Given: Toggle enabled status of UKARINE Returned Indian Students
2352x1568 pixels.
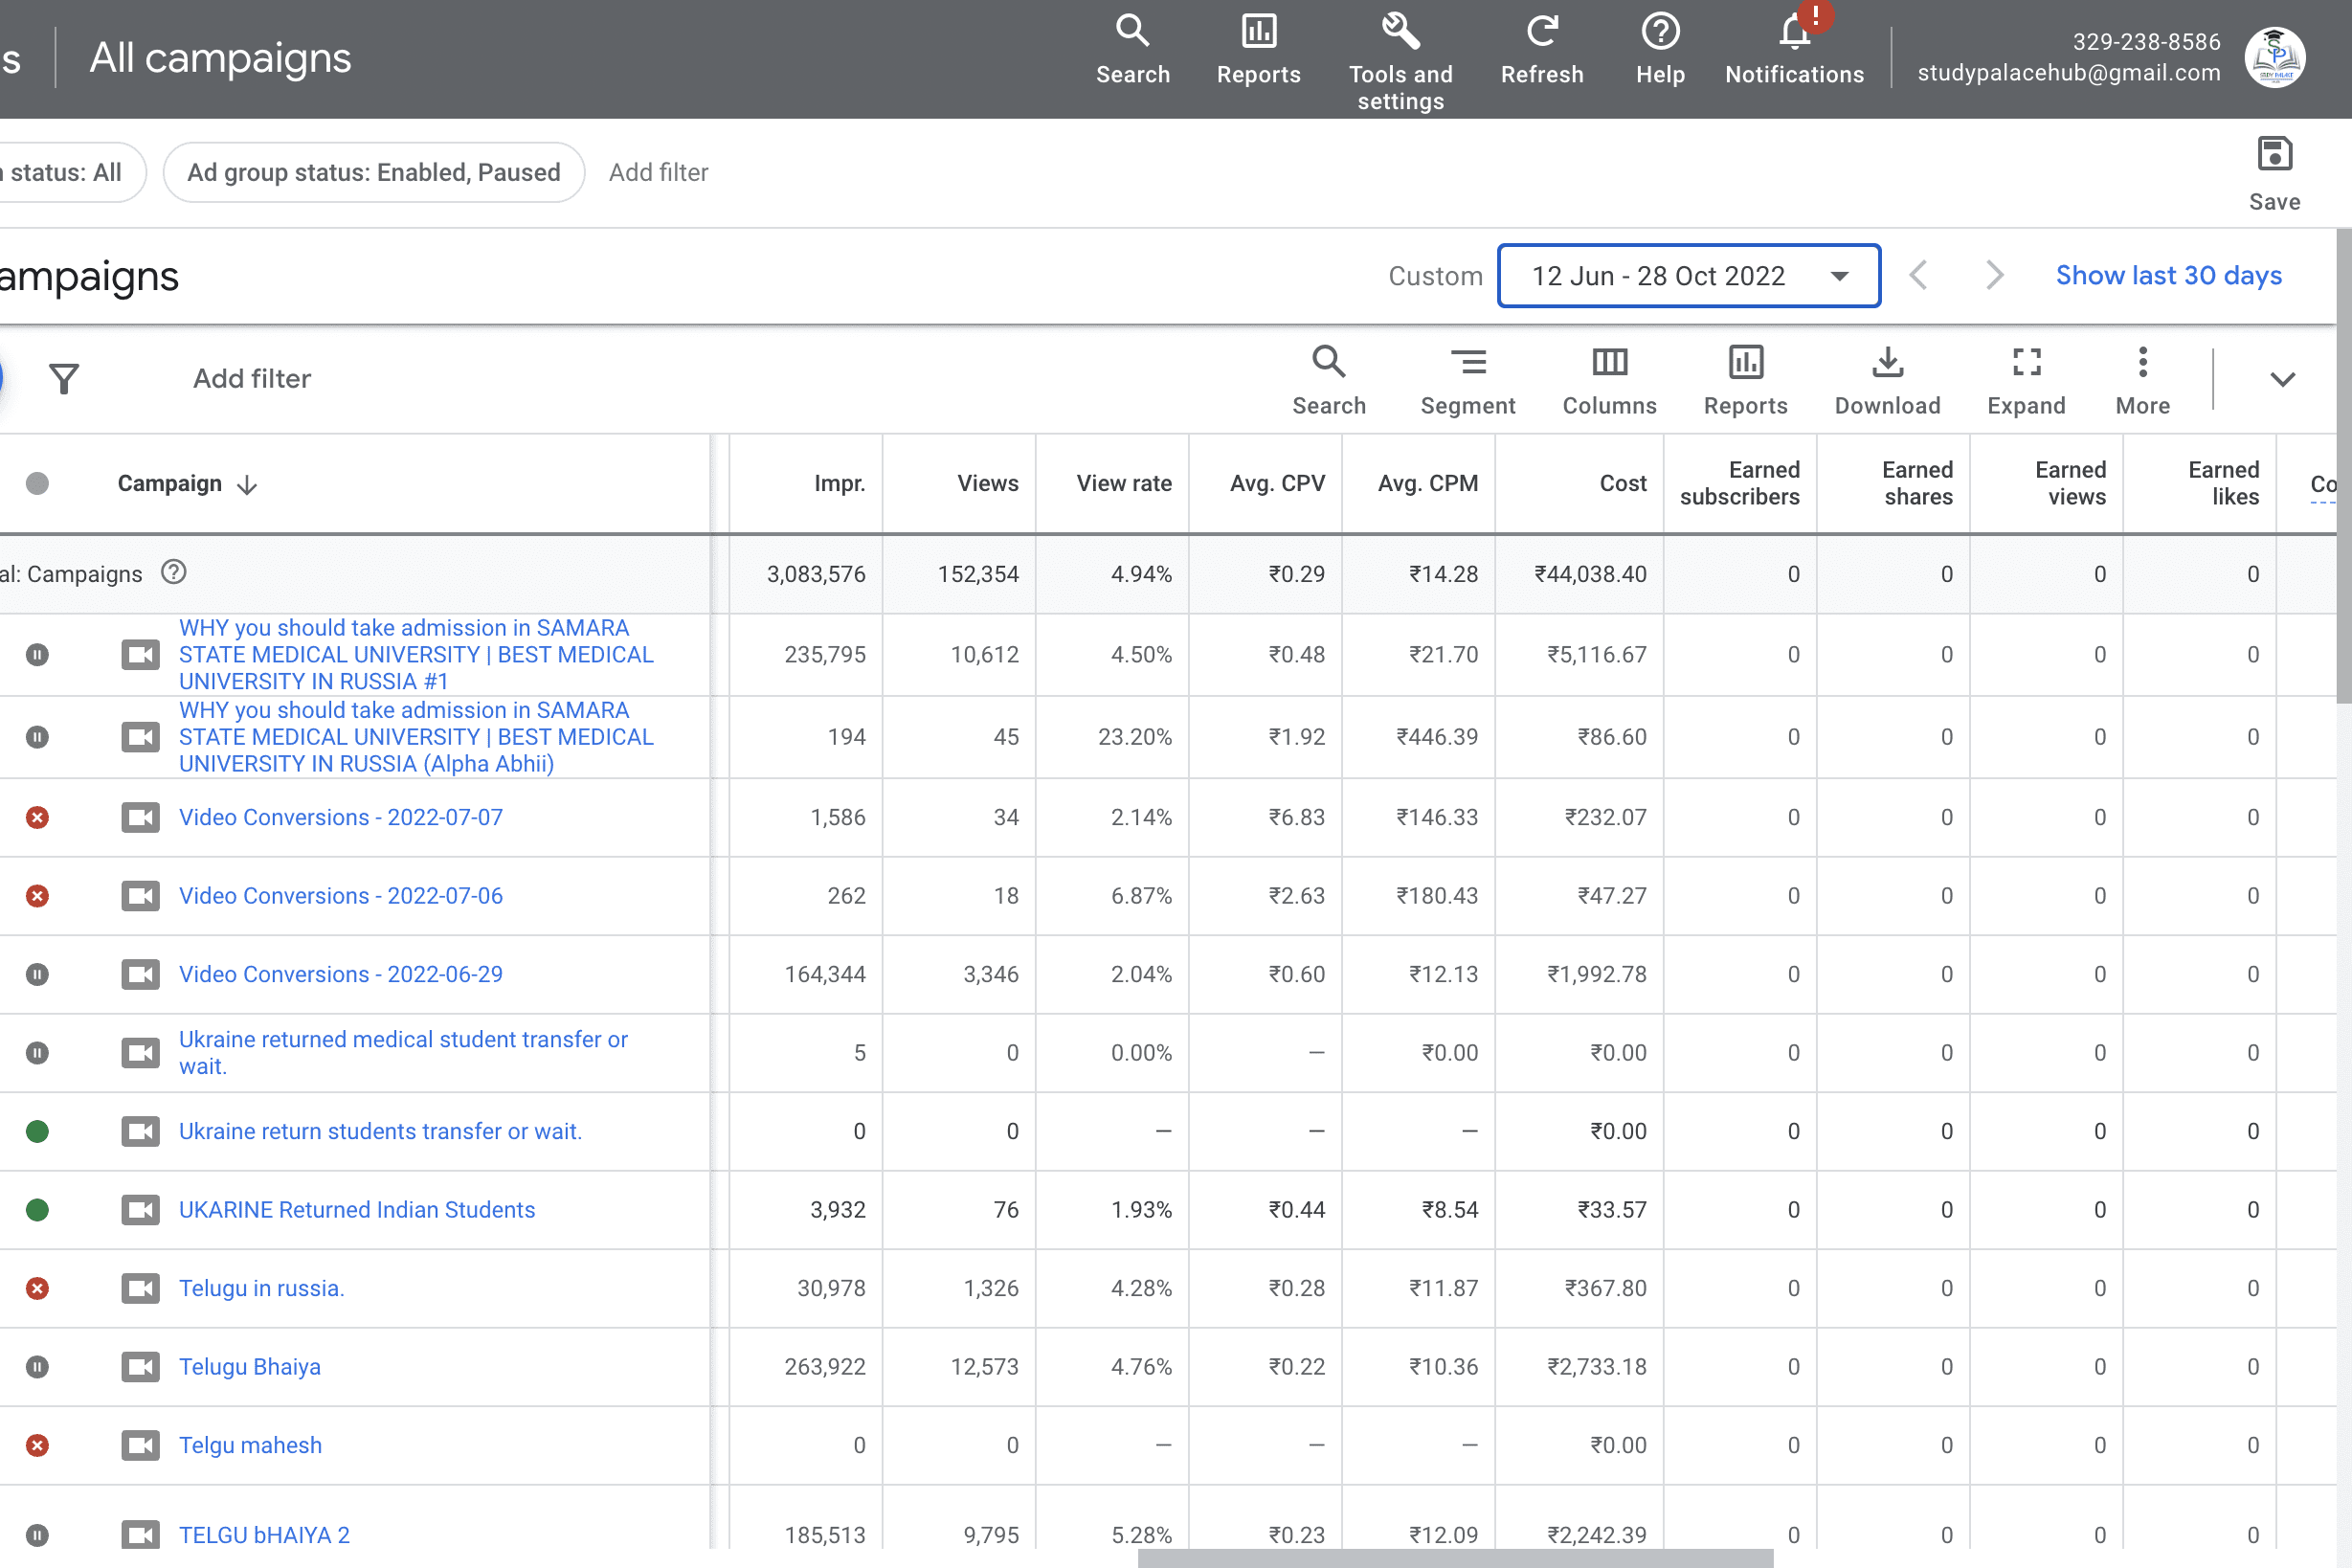Looking at the screenshot, I should (37, 1210).
